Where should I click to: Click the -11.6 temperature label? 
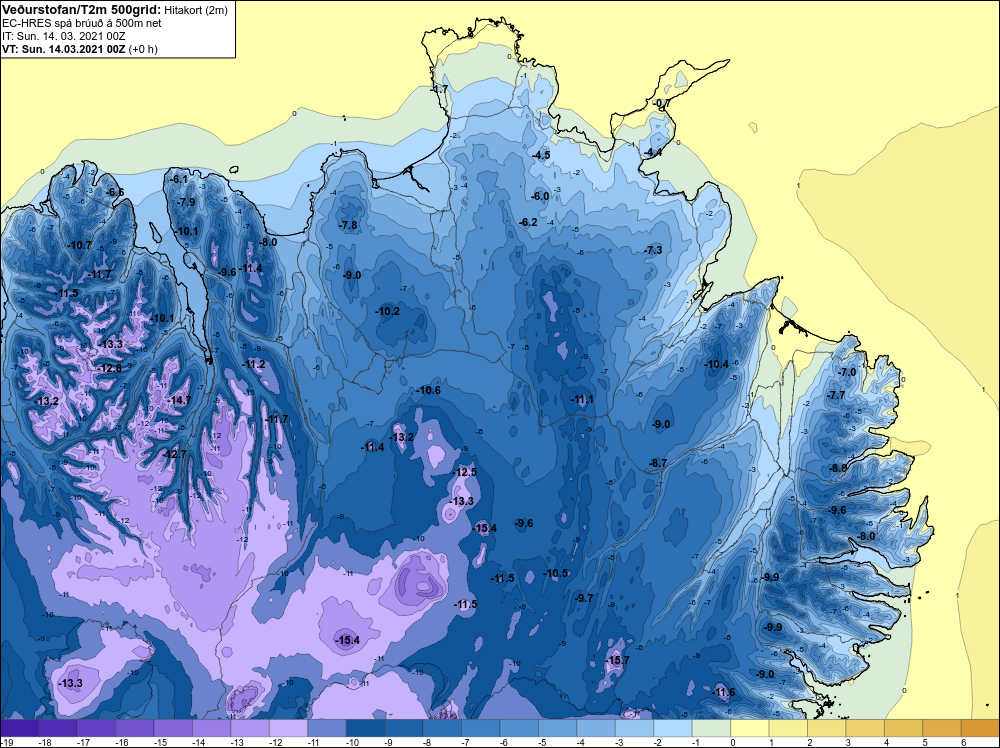point(724,693)
